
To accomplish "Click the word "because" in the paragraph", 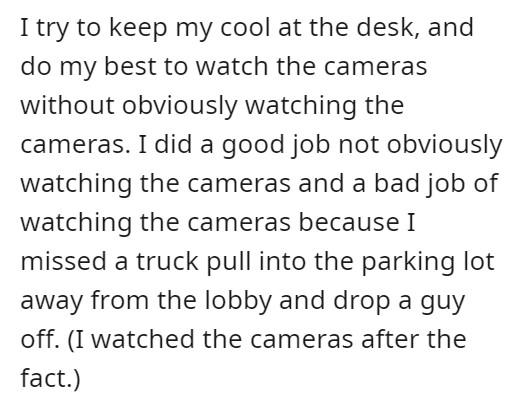I will pyautogui.click(x=348, y=222).
